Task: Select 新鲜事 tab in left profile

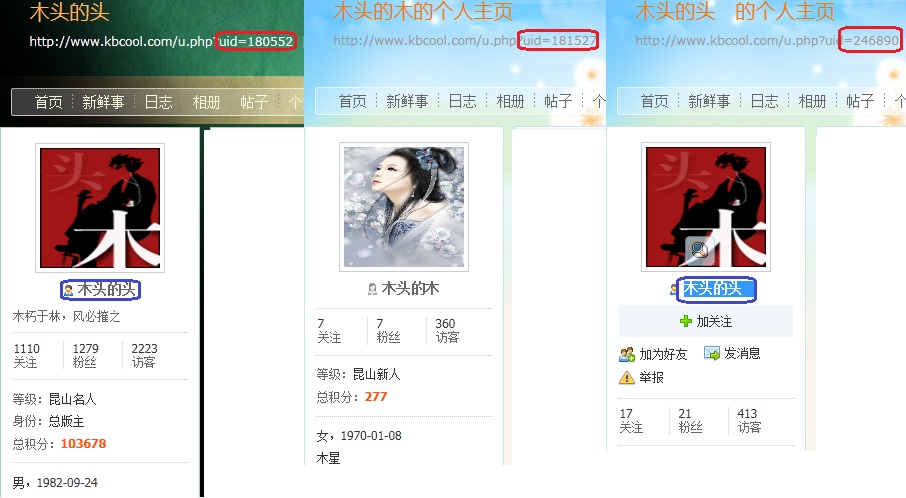Action: (x=103, y=102)
